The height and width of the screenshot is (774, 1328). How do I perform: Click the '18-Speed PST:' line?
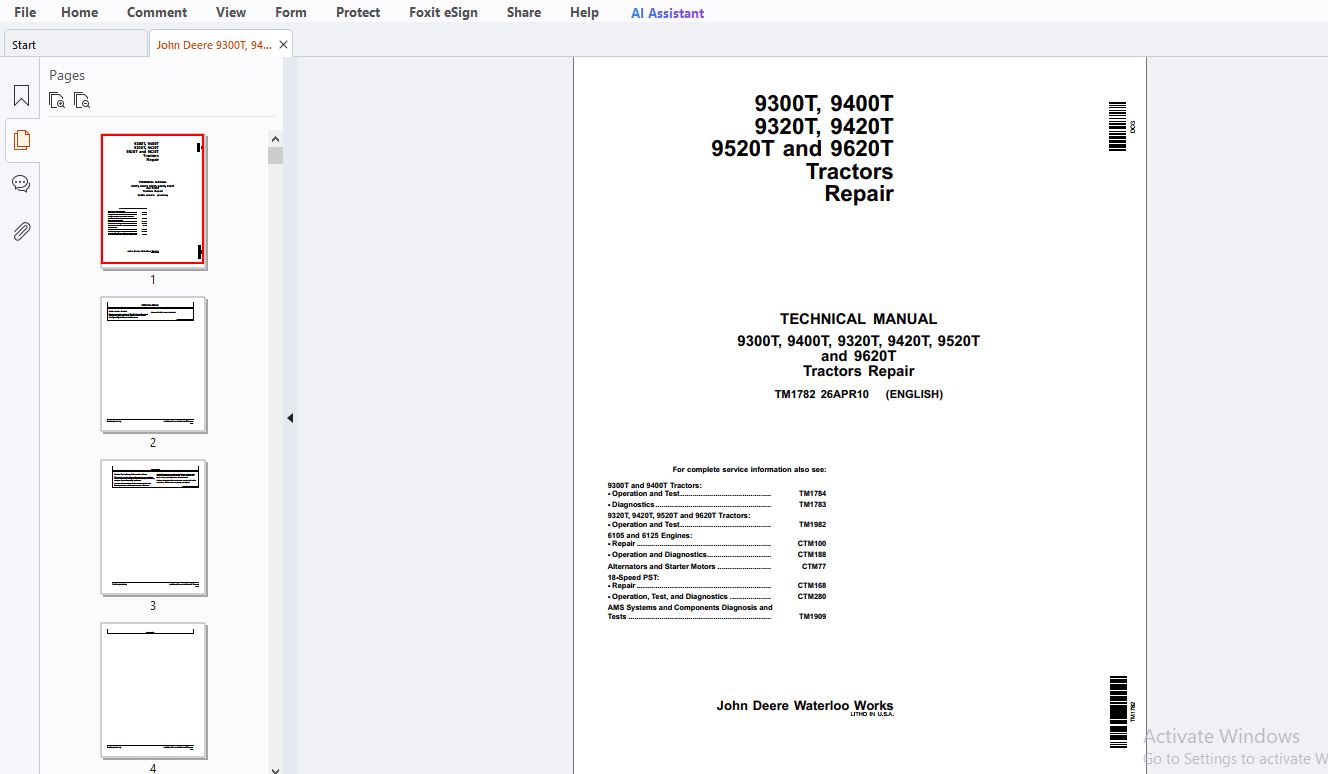pyautogui.click(x=632, y=578)
